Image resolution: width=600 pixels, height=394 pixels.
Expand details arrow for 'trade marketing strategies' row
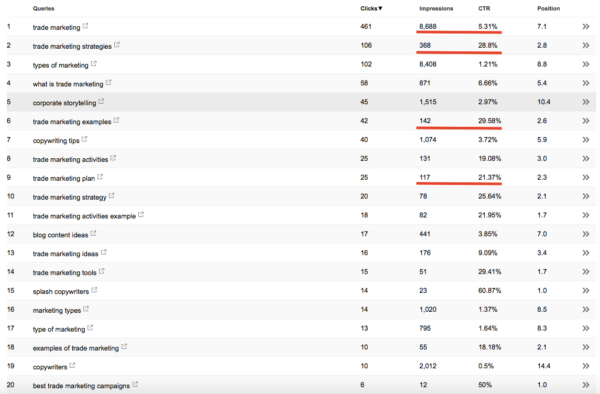click(586, 45)
